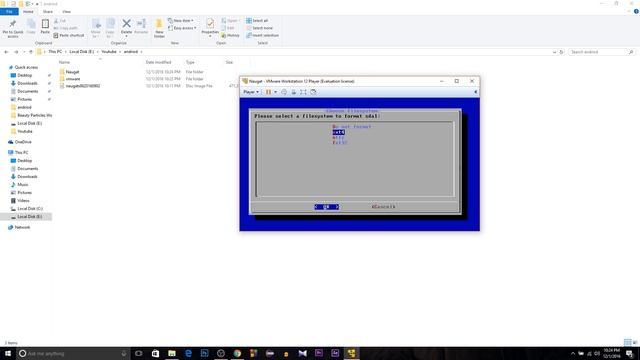This screenshot has width=640, height=360.
Task: Create a New folder from ribbon
Action: point(159,28)
